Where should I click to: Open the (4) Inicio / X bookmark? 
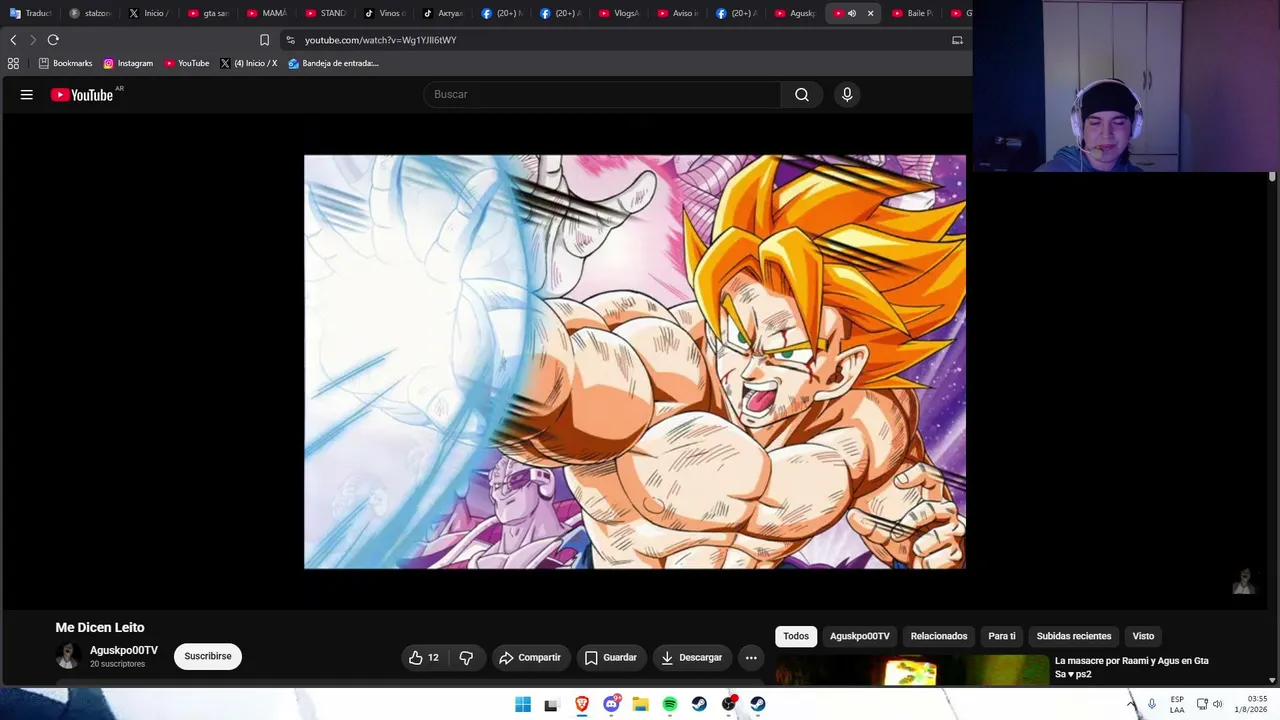249,63
